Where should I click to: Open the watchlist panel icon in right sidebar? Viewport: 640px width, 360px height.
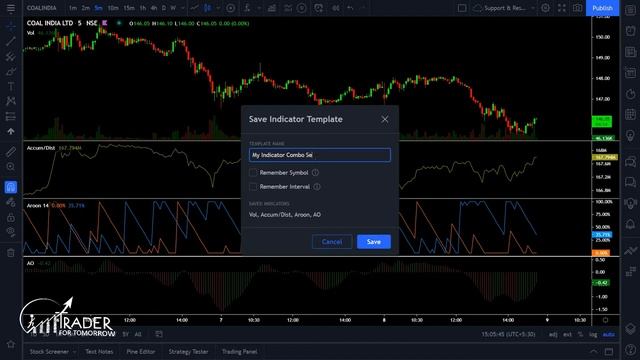coord(631,10)
